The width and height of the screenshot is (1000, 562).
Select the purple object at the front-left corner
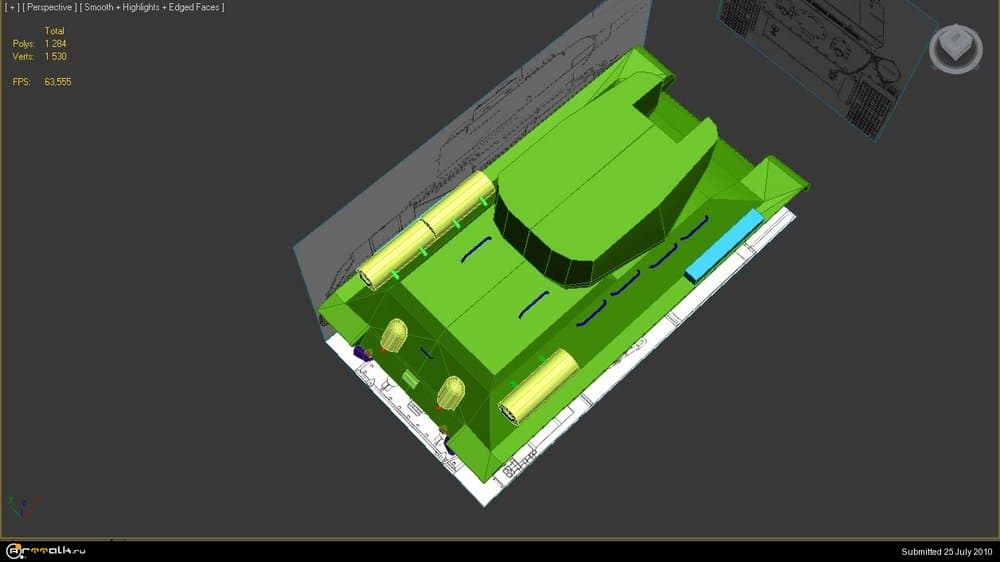362,353
